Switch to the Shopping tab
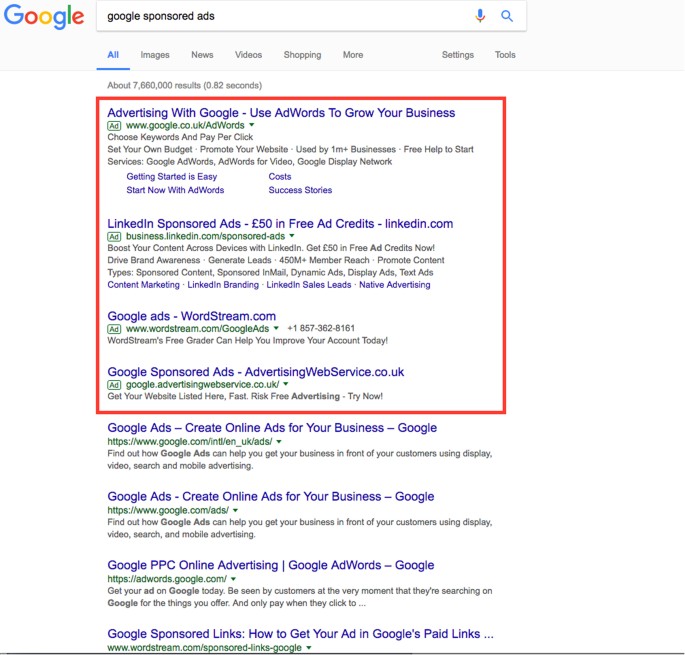685x655 pixels. coord(302,55)
